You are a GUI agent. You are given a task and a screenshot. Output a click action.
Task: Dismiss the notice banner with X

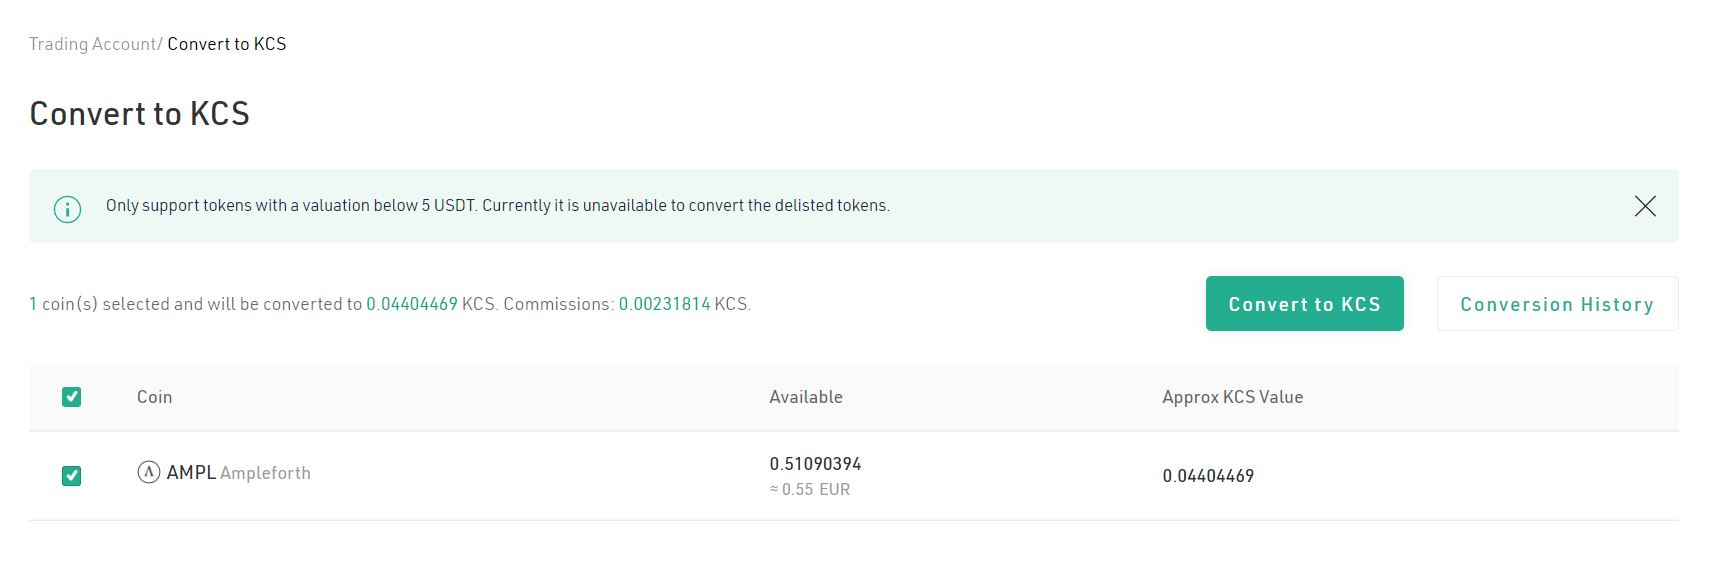(1645, 206)
